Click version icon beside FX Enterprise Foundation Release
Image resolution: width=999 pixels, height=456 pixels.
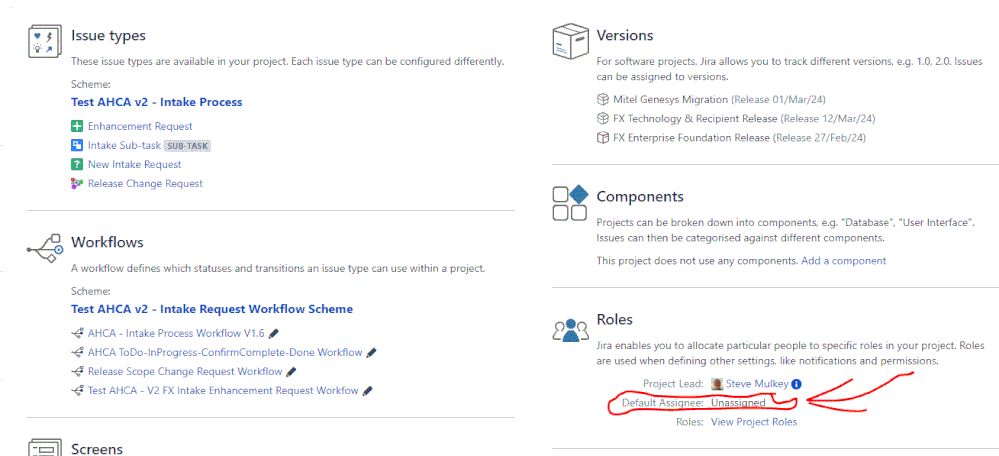coord(603,138)
